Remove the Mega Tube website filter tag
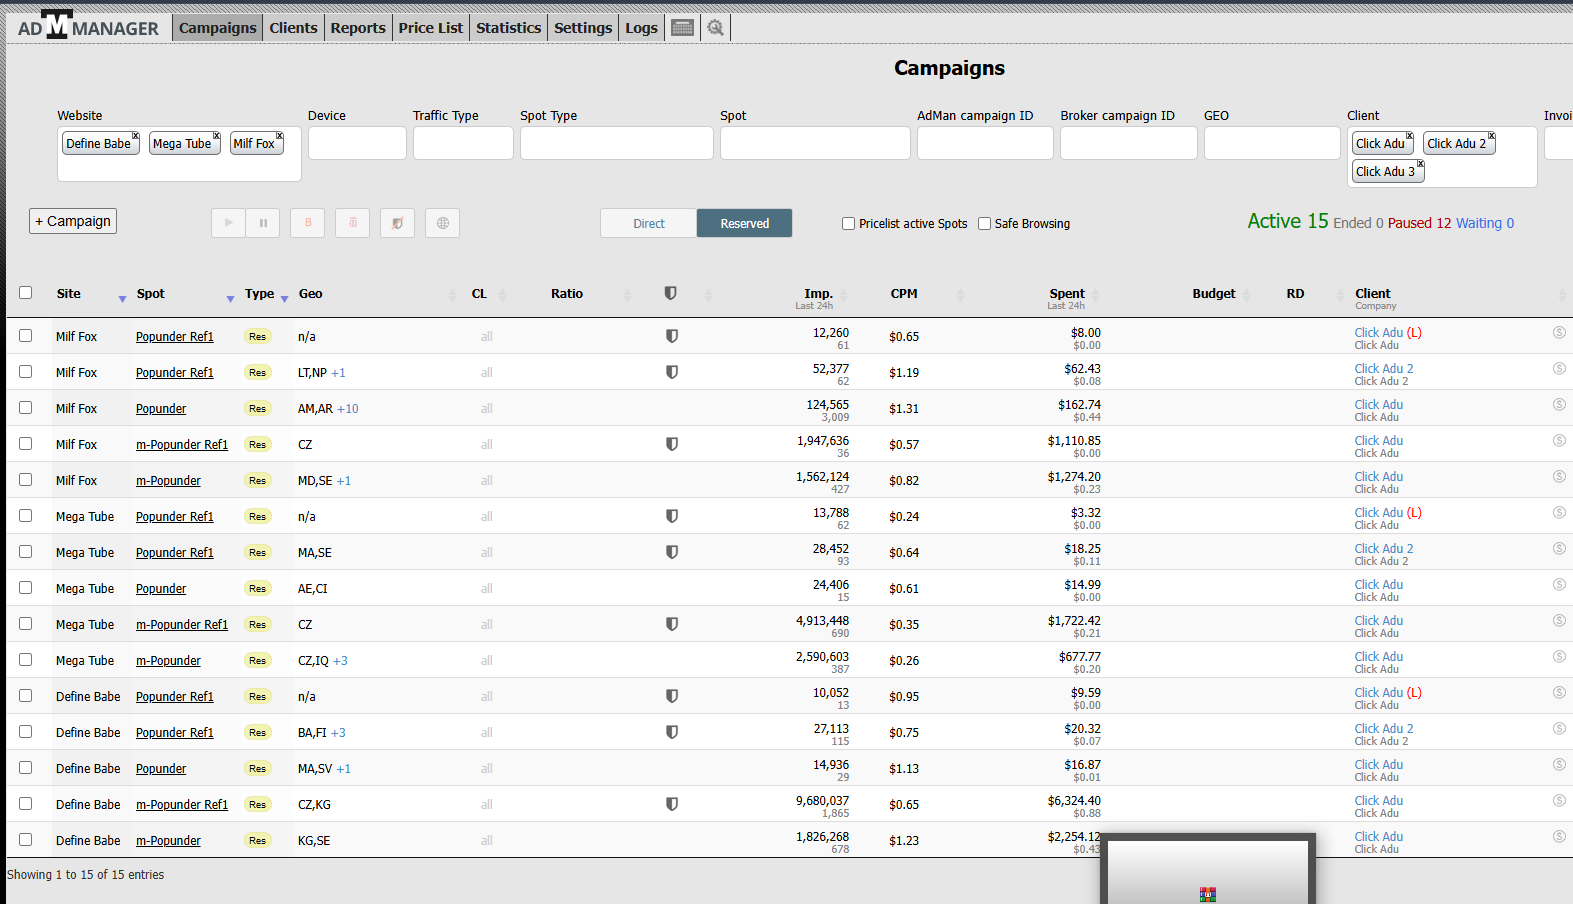The height and width of the screenshot is (904, 1573). tap(216, 136)
